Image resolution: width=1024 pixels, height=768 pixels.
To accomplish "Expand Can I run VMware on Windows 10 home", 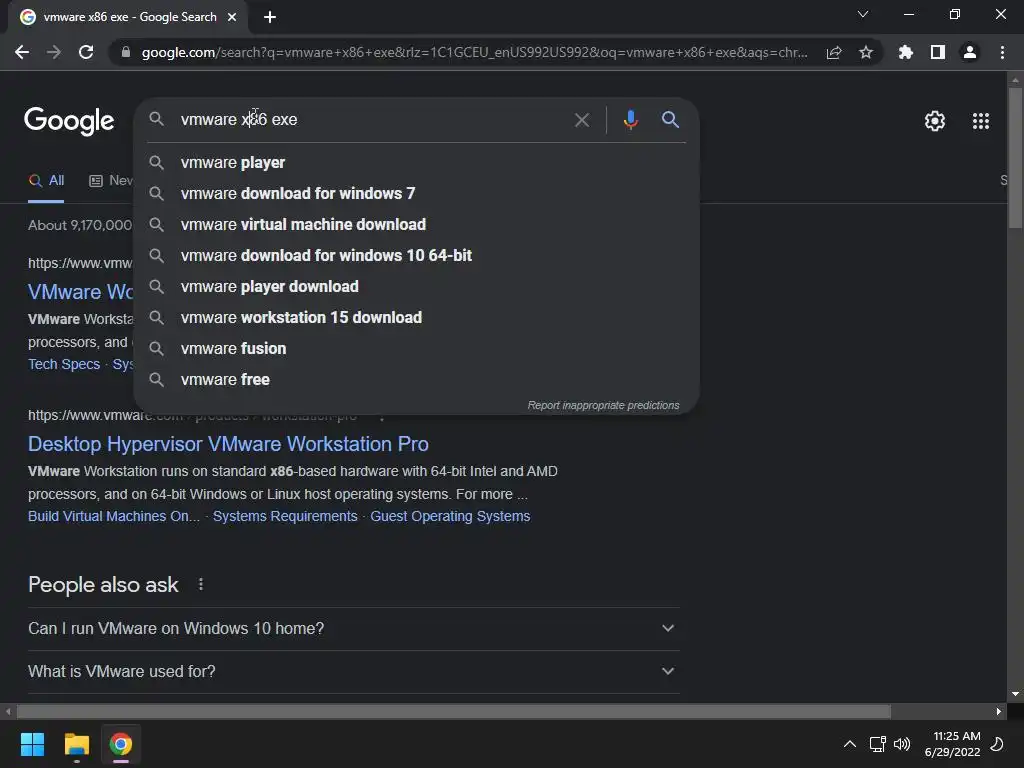I will 353,628.
